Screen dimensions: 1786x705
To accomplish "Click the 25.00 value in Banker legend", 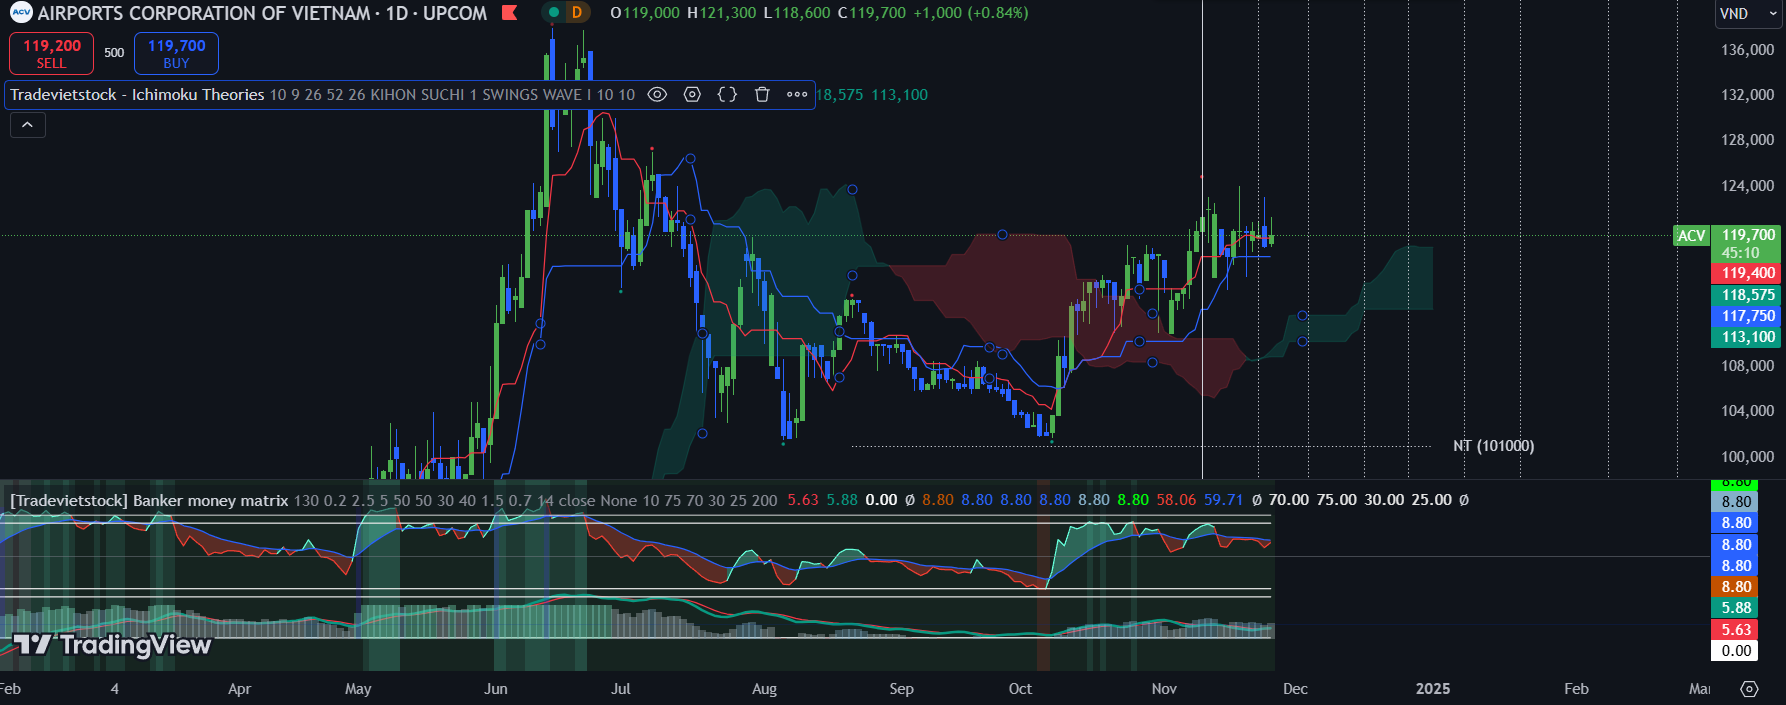I will point(1432,500).
